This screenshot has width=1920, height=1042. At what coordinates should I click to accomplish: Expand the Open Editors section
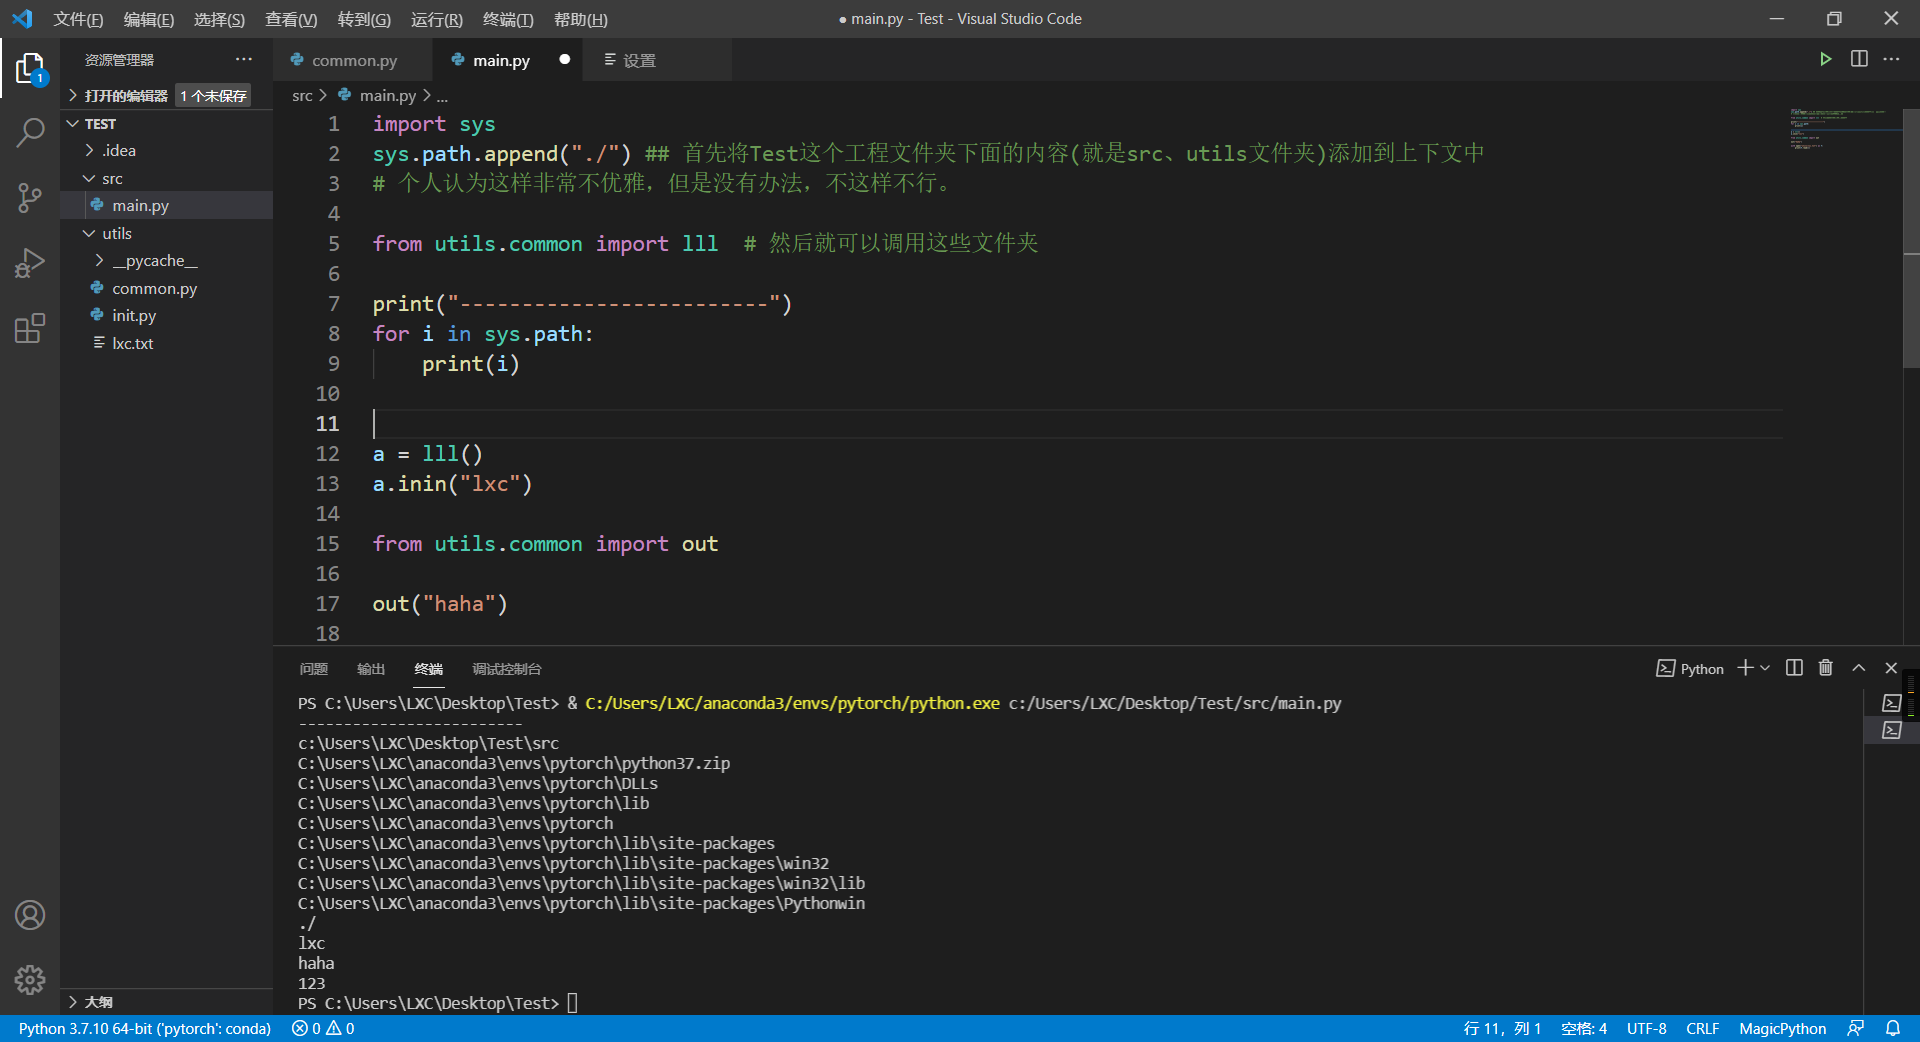tap(166, 95)
